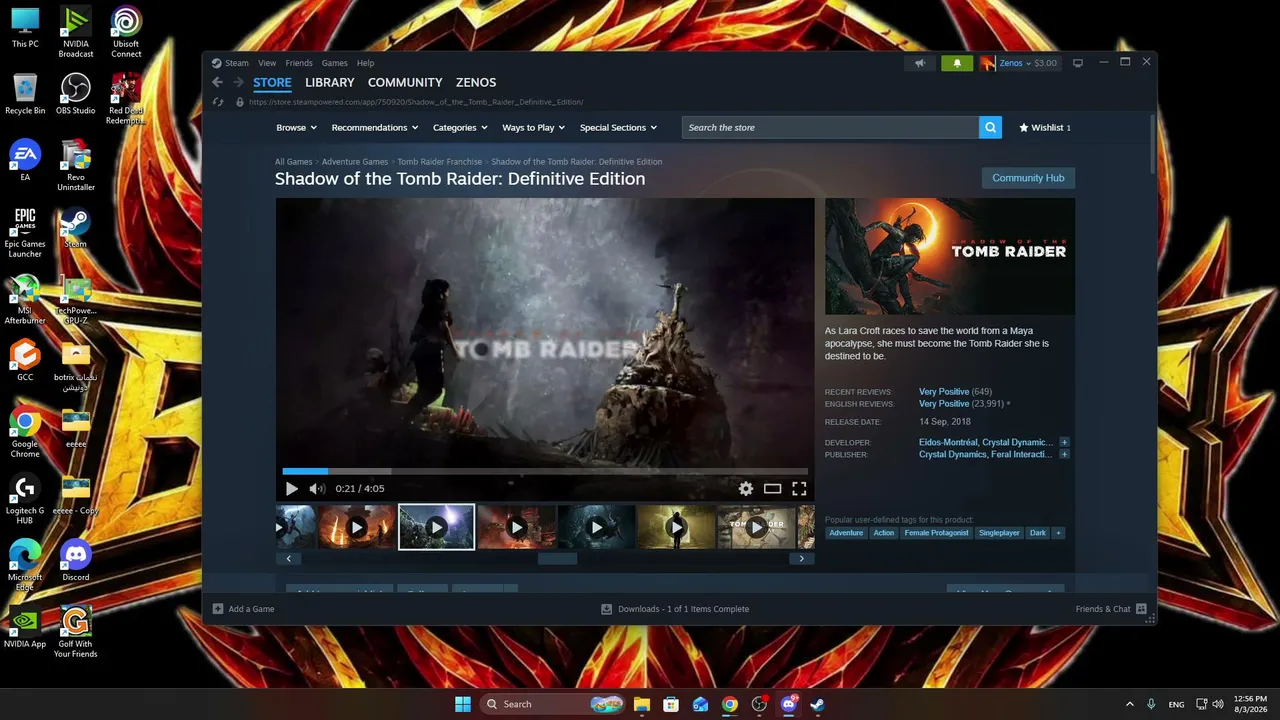Show more tags with plus button
The width and height of the screenshot is (1280, 720).
[x=1058, y=533]
